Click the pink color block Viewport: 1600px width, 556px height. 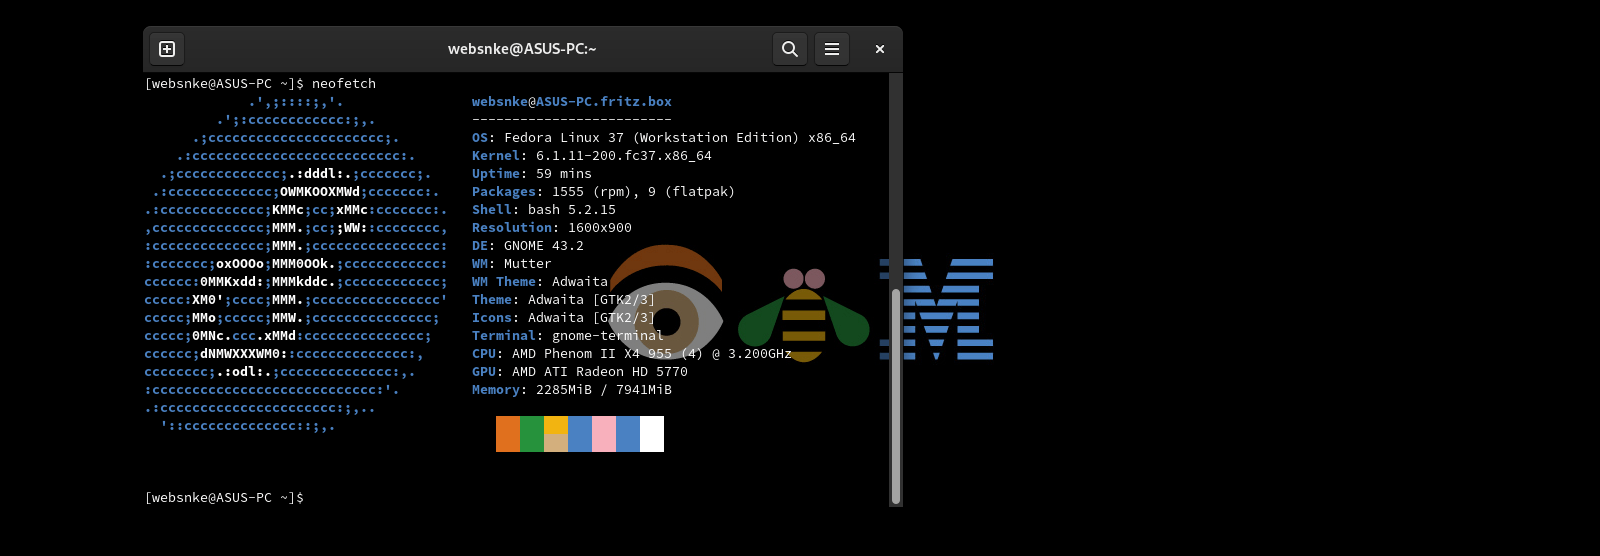tap(604, 434)
